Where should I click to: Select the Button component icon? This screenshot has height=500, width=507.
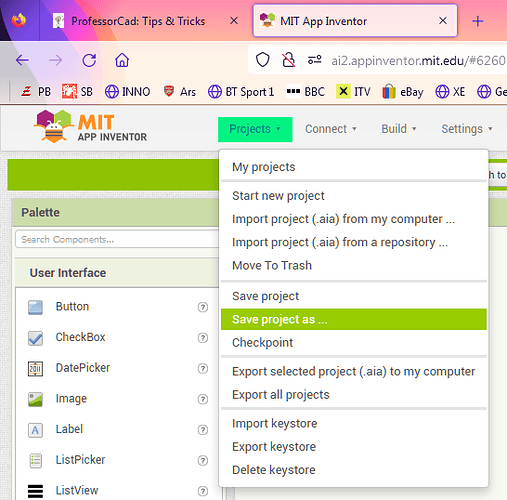click(x=35, y=307)
